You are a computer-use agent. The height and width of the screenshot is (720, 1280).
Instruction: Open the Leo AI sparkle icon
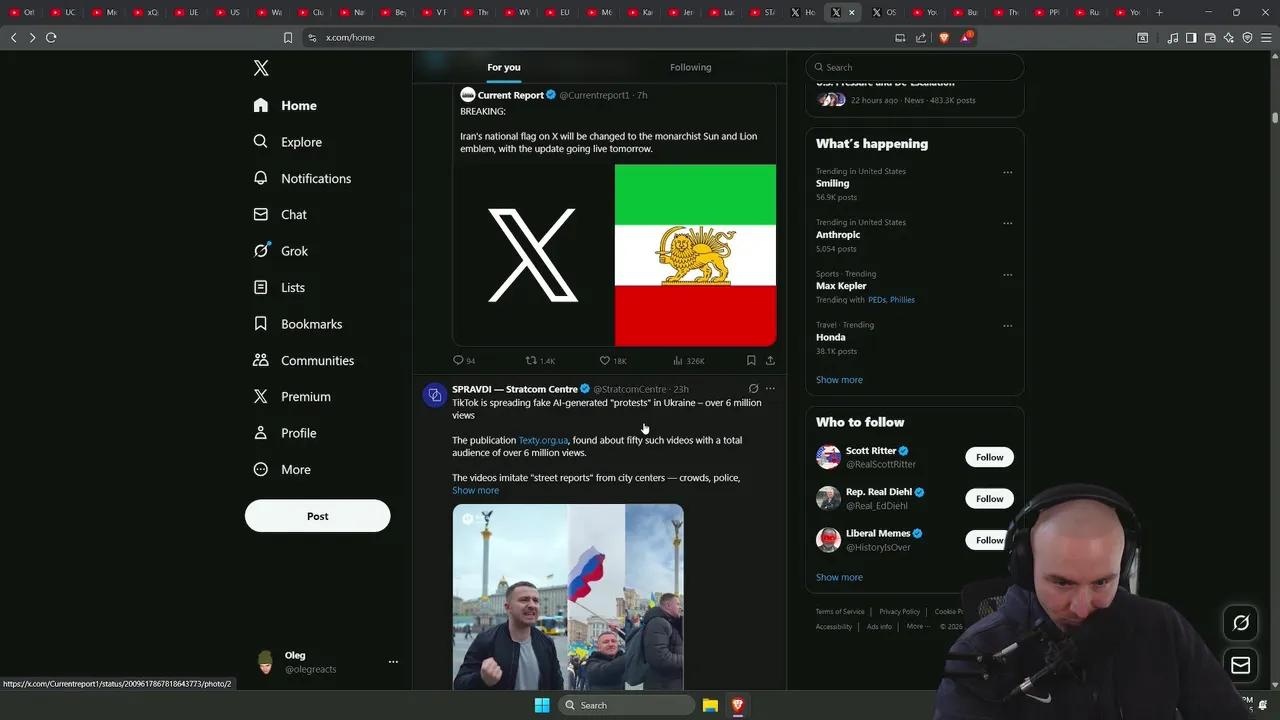pos(1229,38)
